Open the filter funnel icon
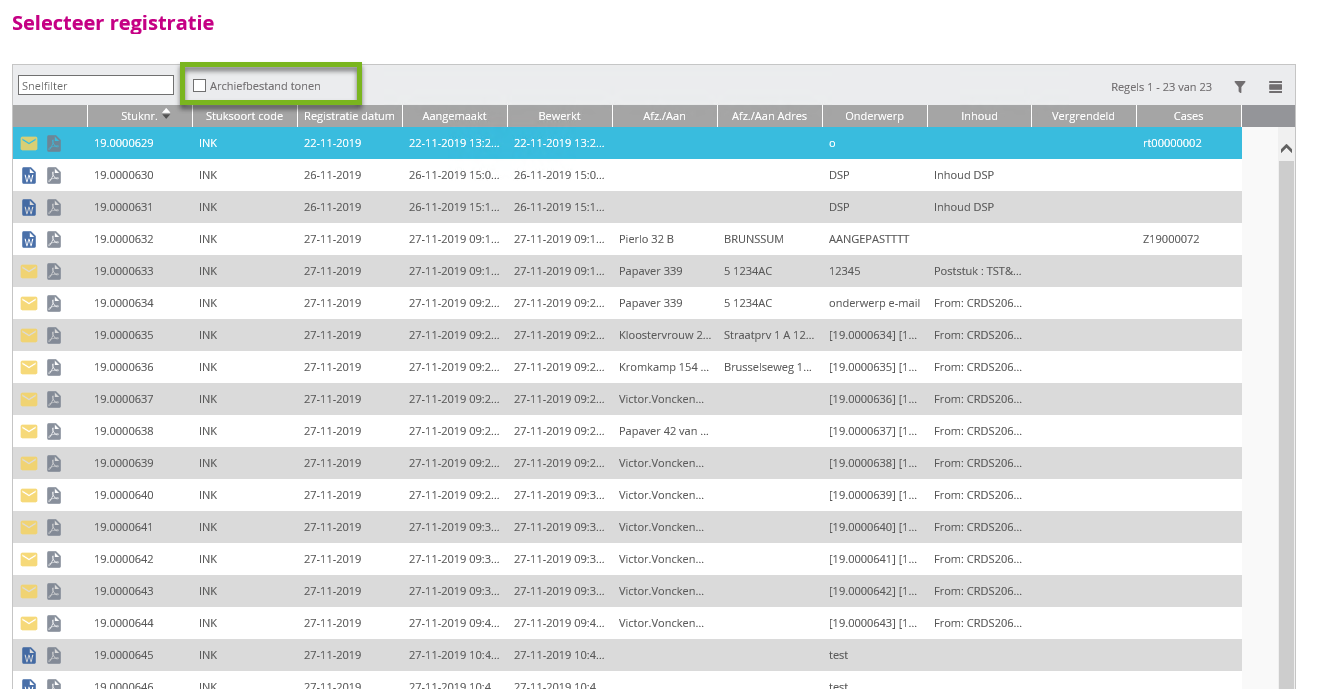 pos(1240,87)
